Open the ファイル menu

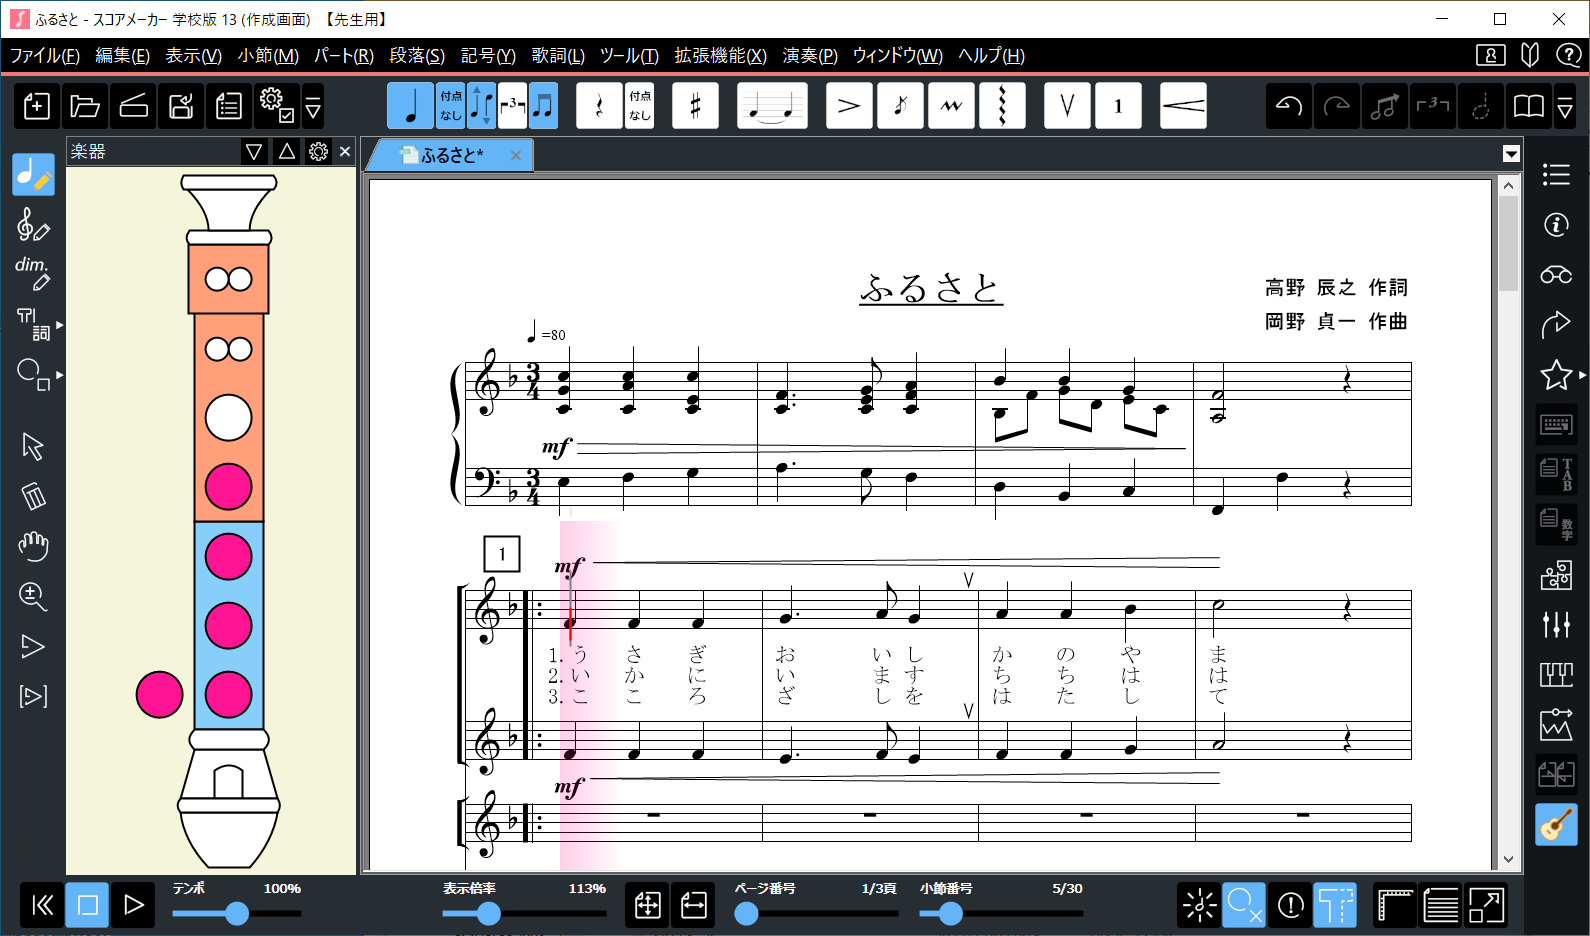click(44, 56)
